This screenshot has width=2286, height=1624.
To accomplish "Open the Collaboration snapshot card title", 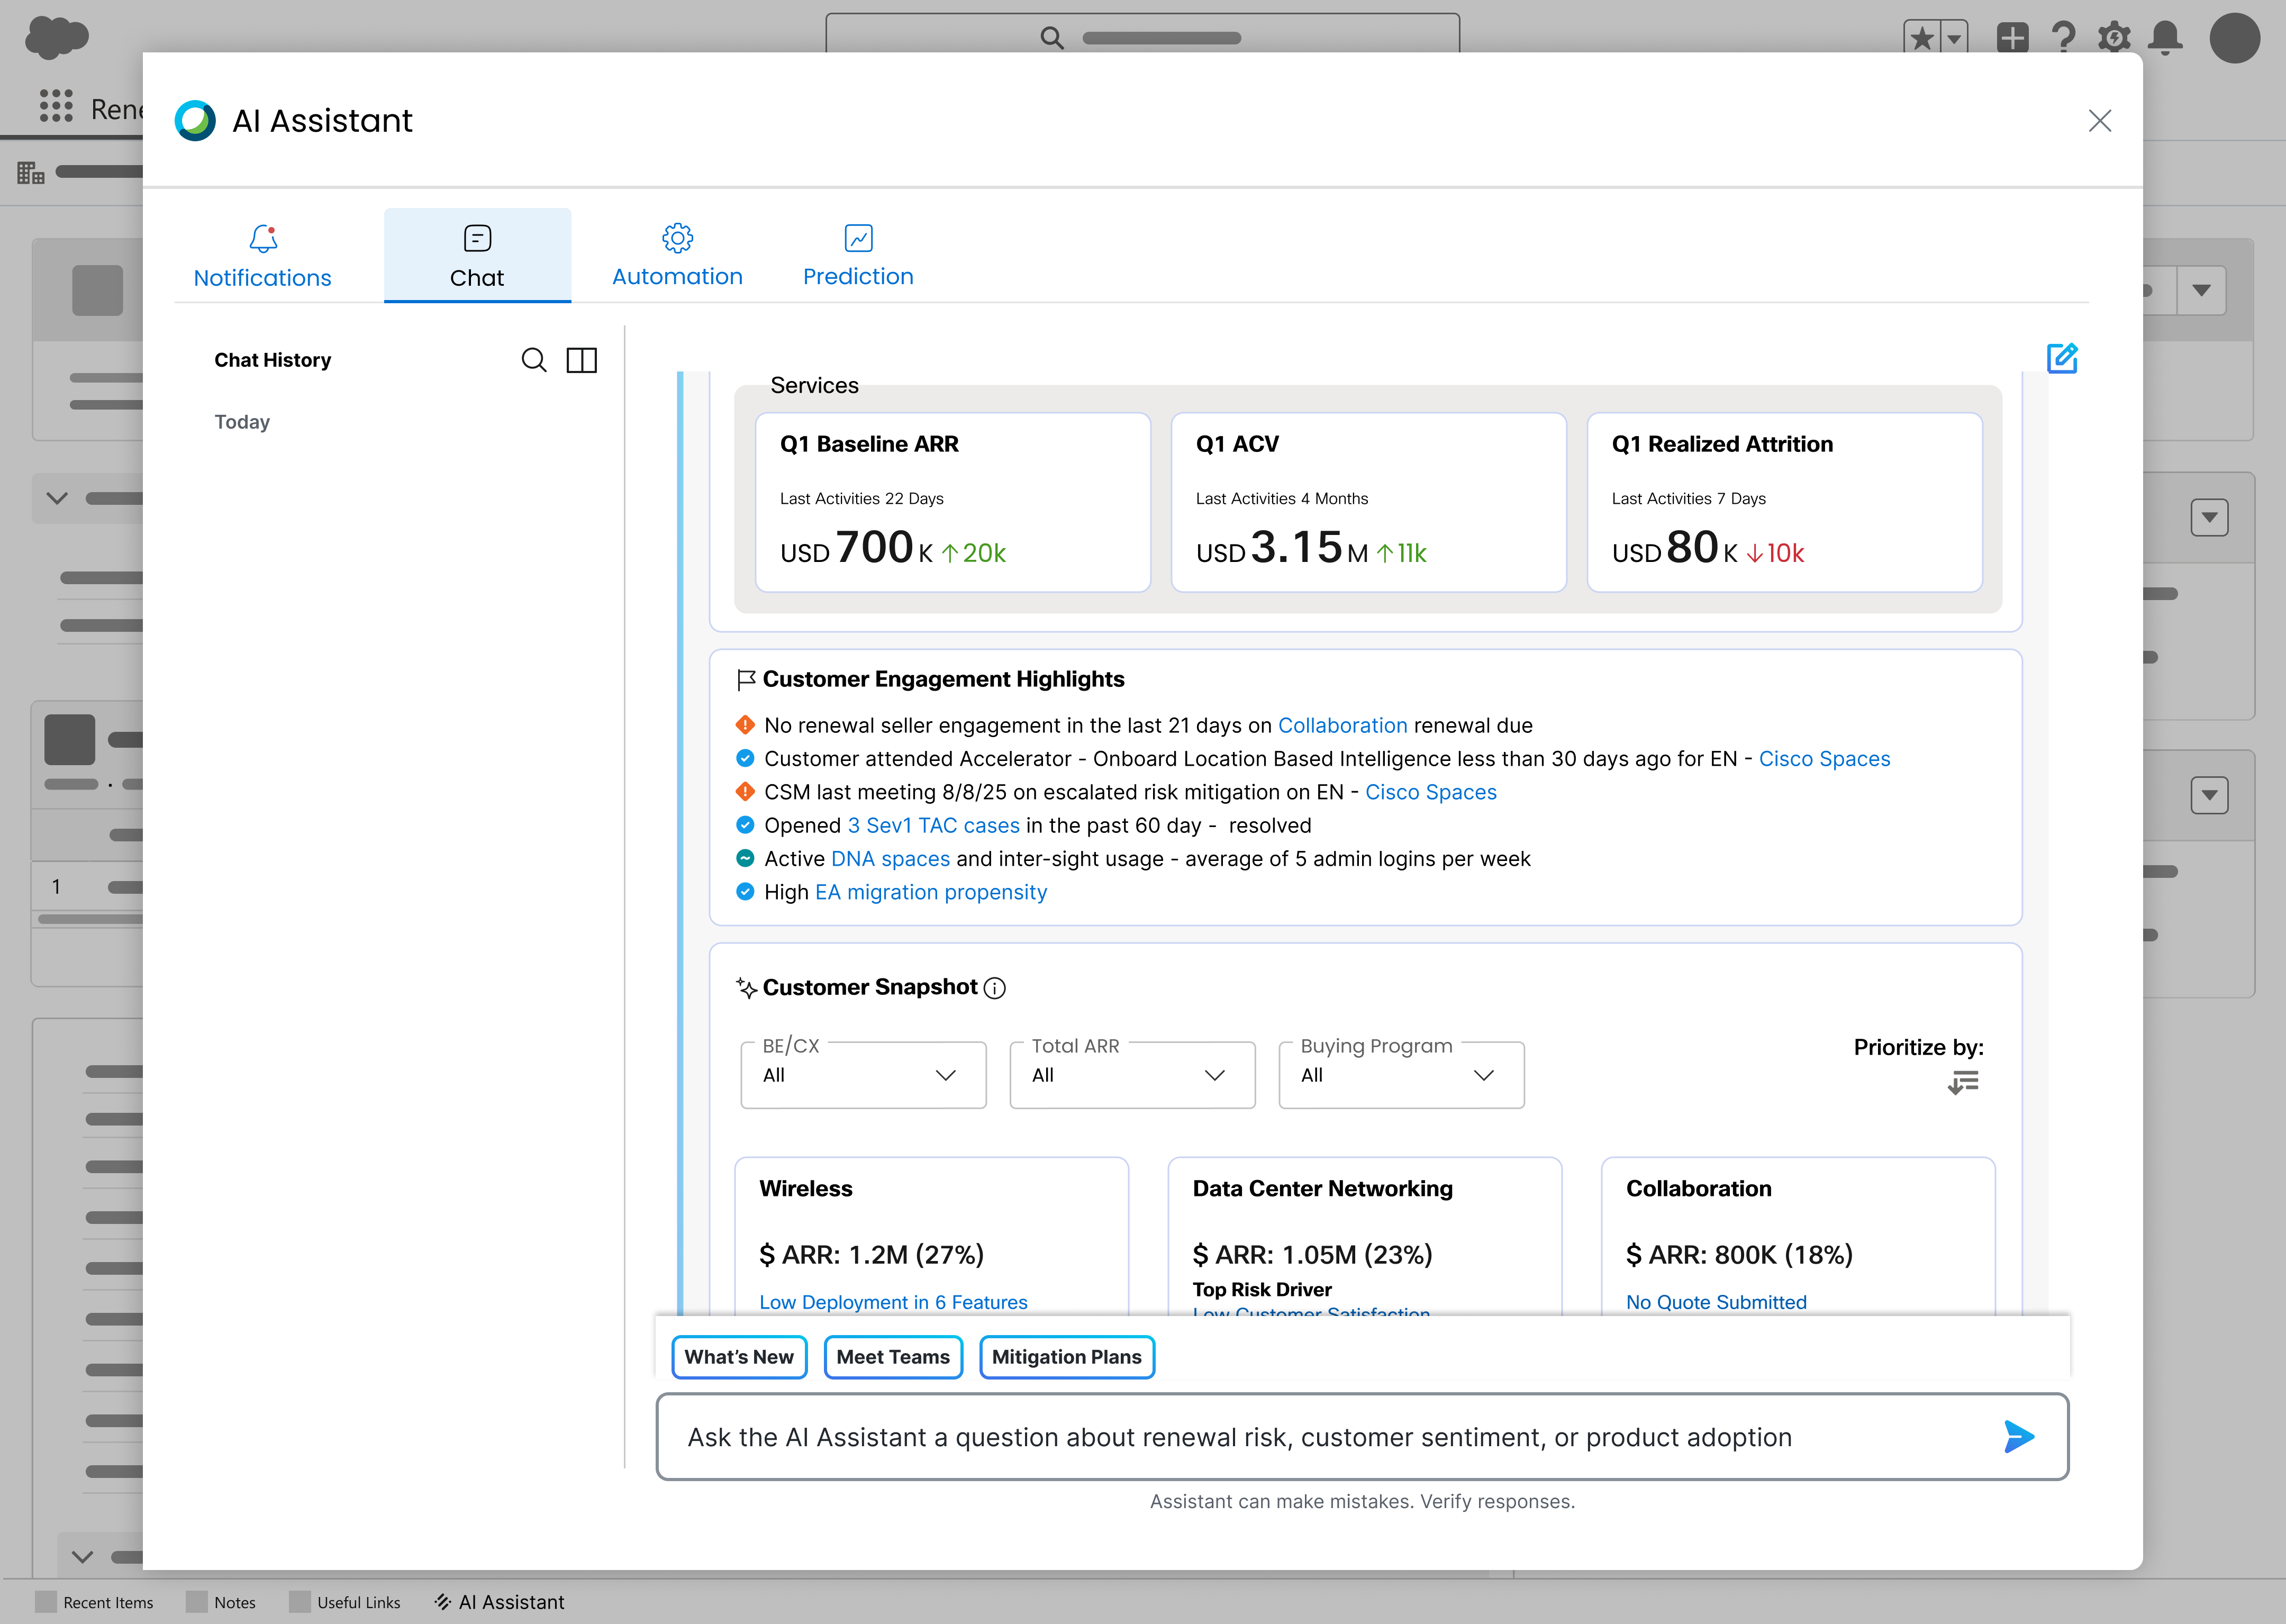I will point(1698,1189).
